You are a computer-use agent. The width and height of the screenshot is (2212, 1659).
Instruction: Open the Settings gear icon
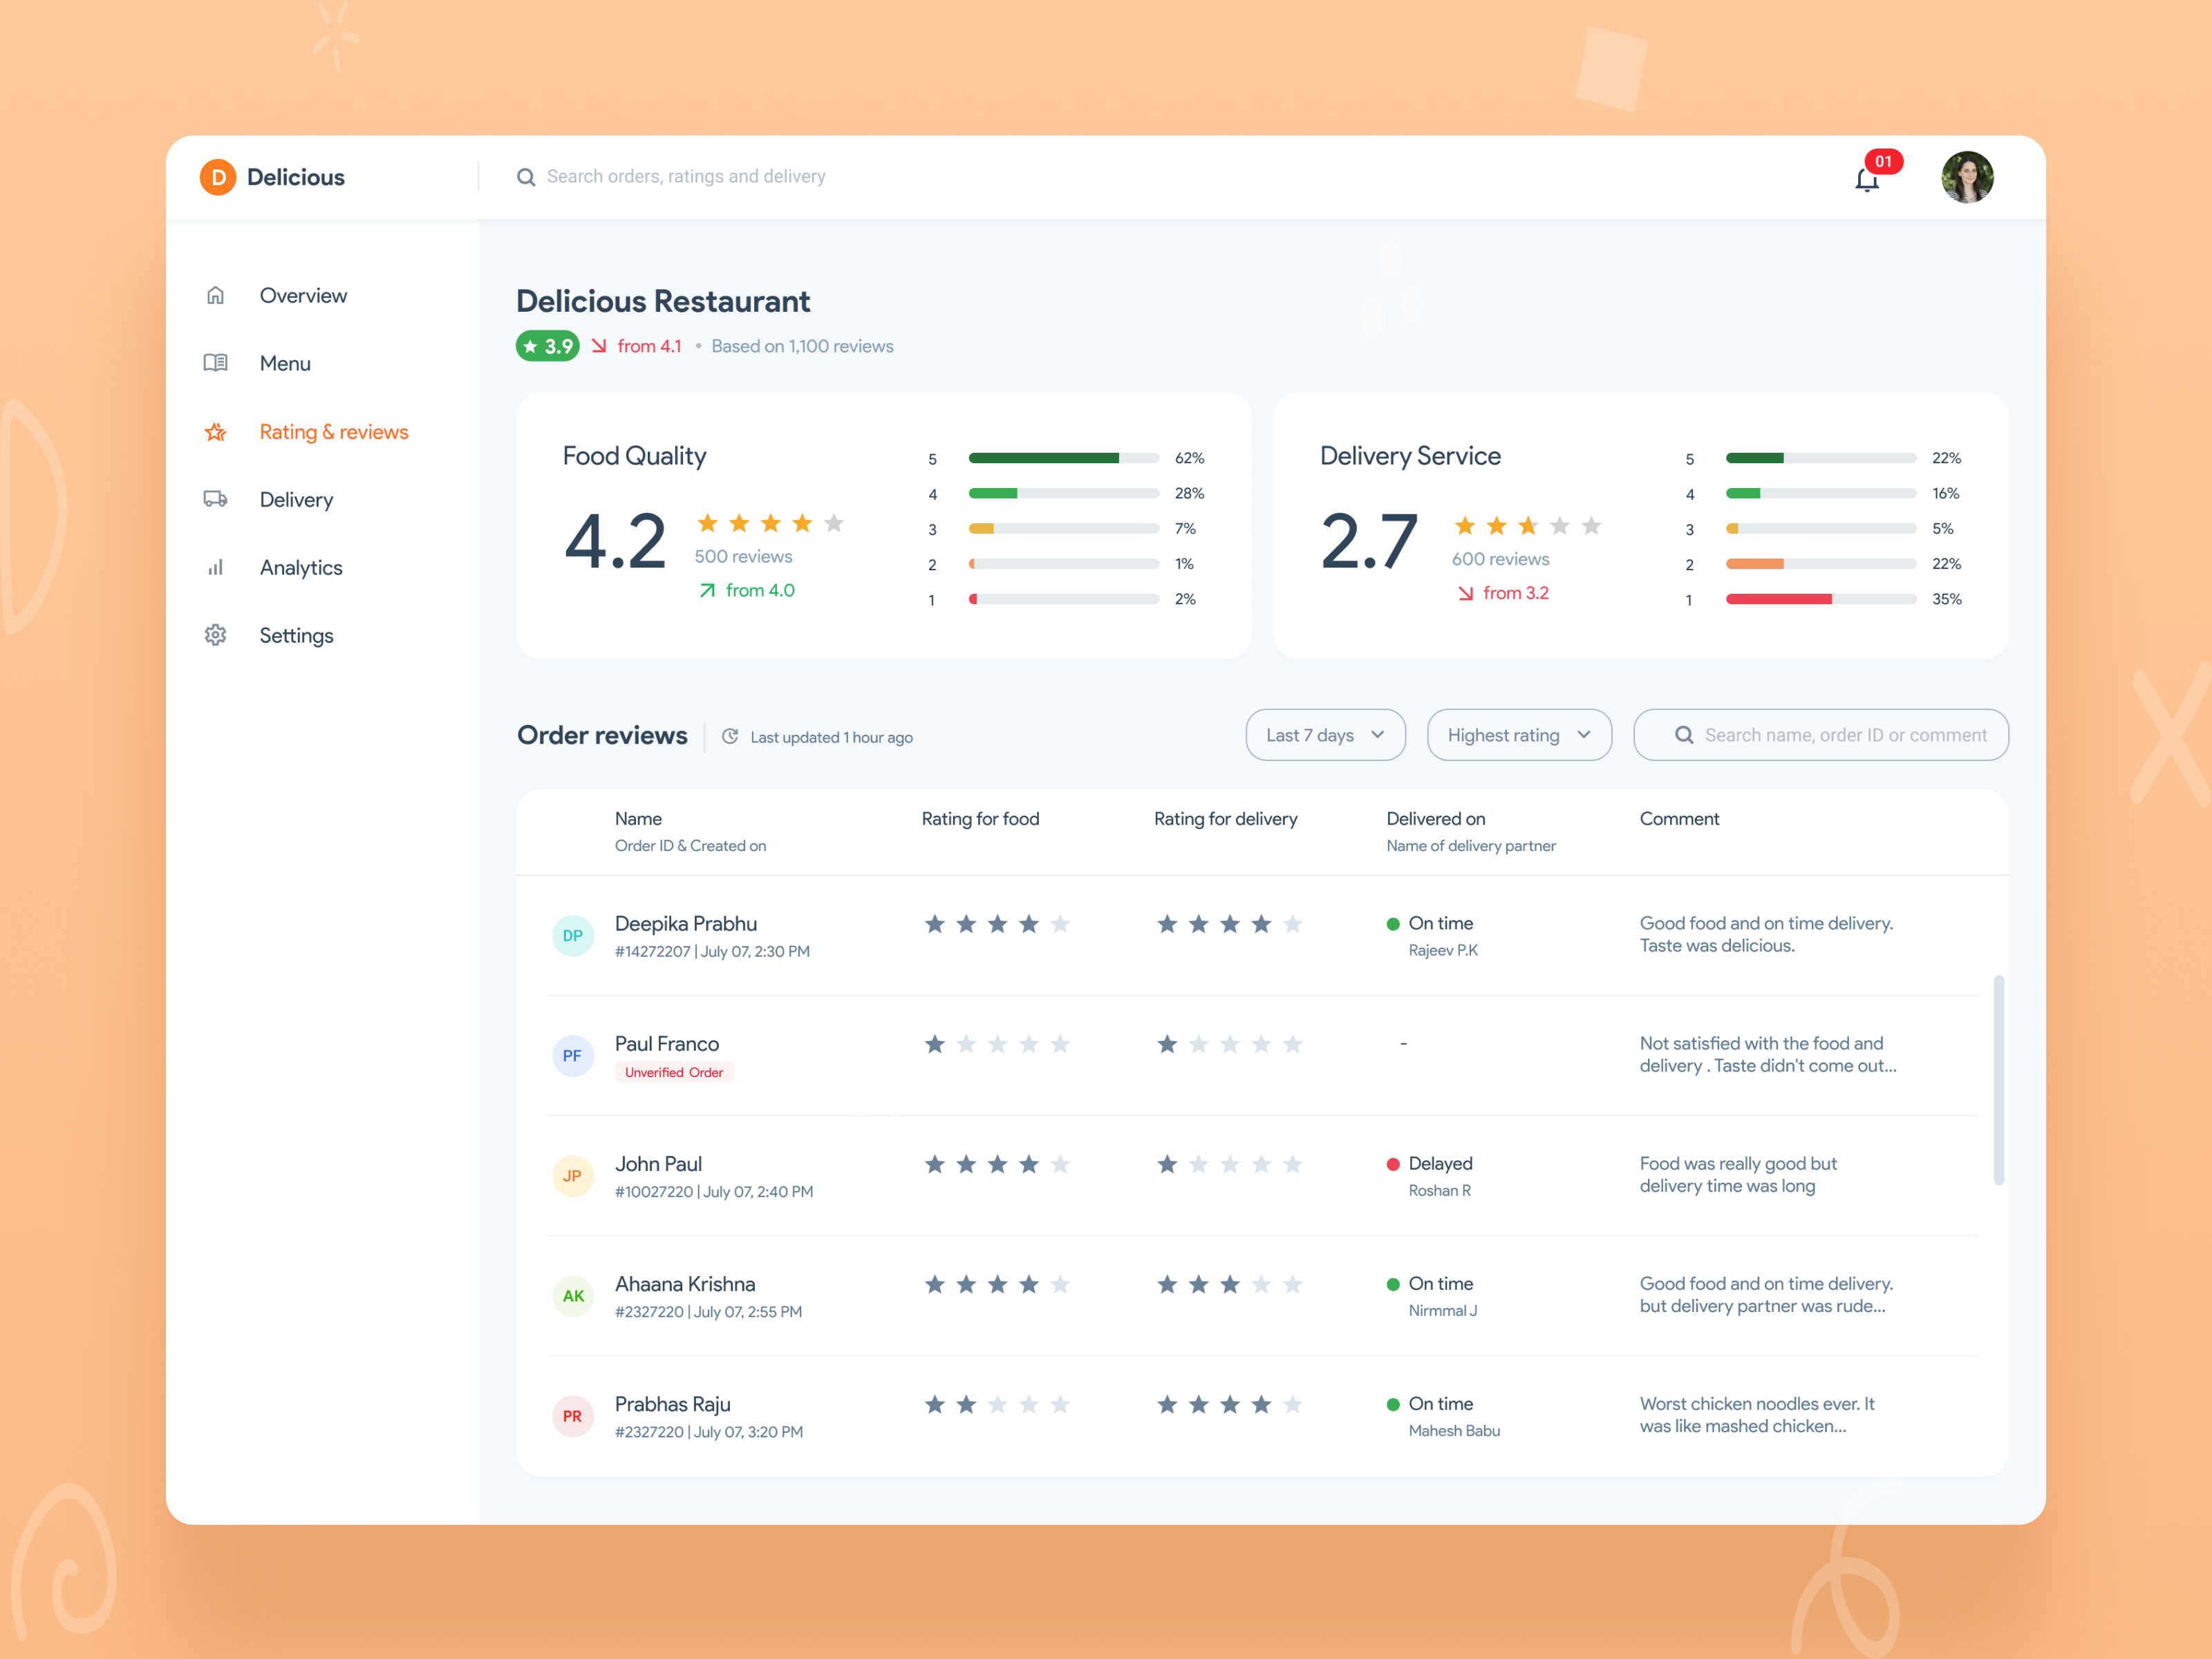pos(215,635)
